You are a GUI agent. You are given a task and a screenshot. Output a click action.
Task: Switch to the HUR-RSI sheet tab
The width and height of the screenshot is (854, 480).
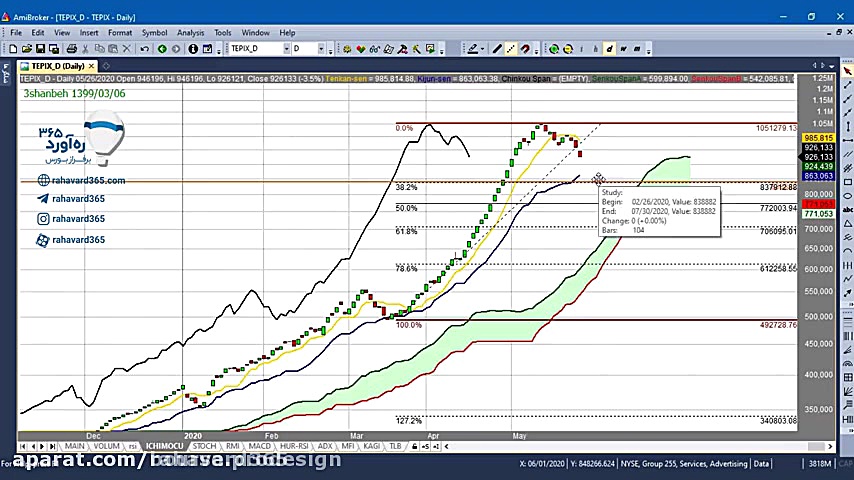click(x=294, y=446)
